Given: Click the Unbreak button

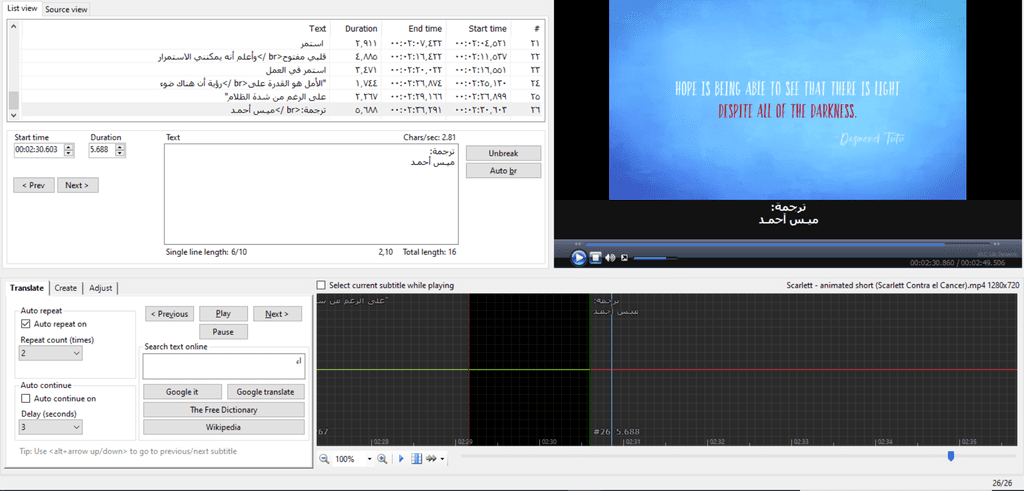Looking at the screenshot, I should click(504, 153).
